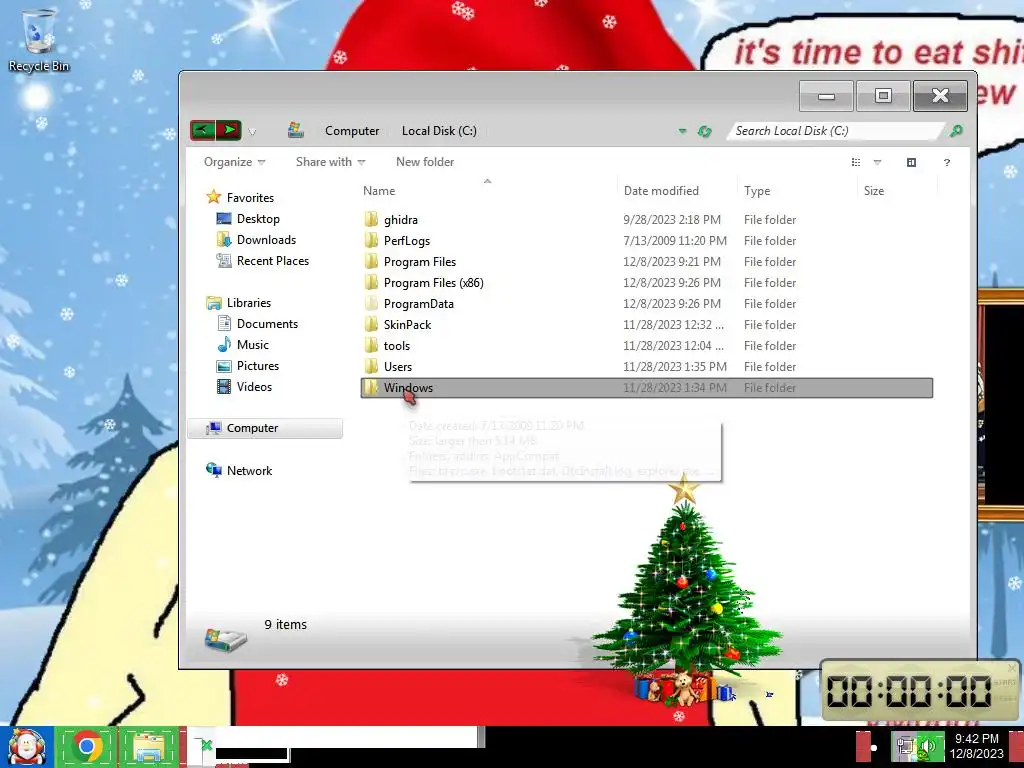Go forward with the red forward arrow
This screenshot has width=1024, height=768.
coord(229,130)
